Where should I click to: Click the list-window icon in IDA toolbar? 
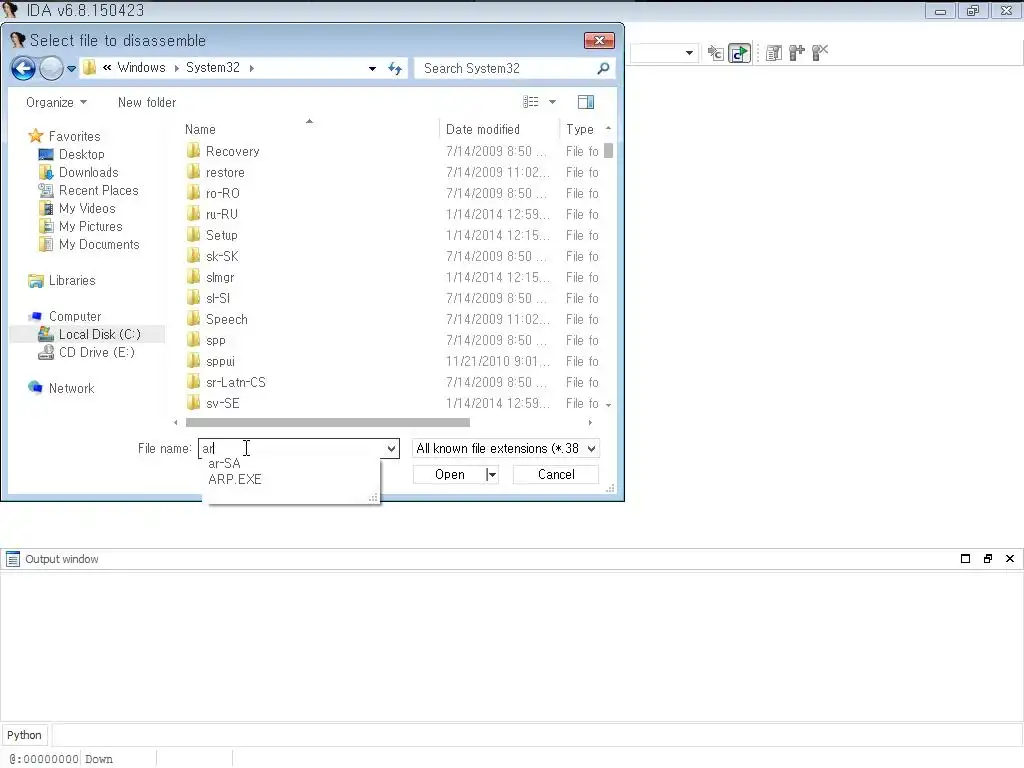click(x=774, y=53)
